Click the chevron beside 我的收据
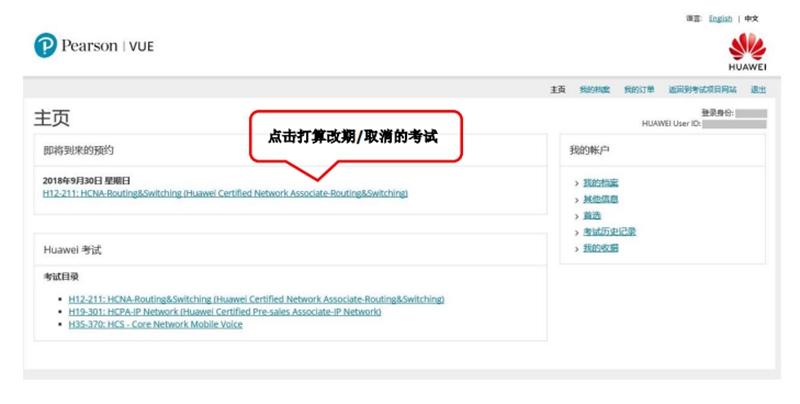This screenshot has height=404, width=800. pyautogui.click(x=577, y=248)
